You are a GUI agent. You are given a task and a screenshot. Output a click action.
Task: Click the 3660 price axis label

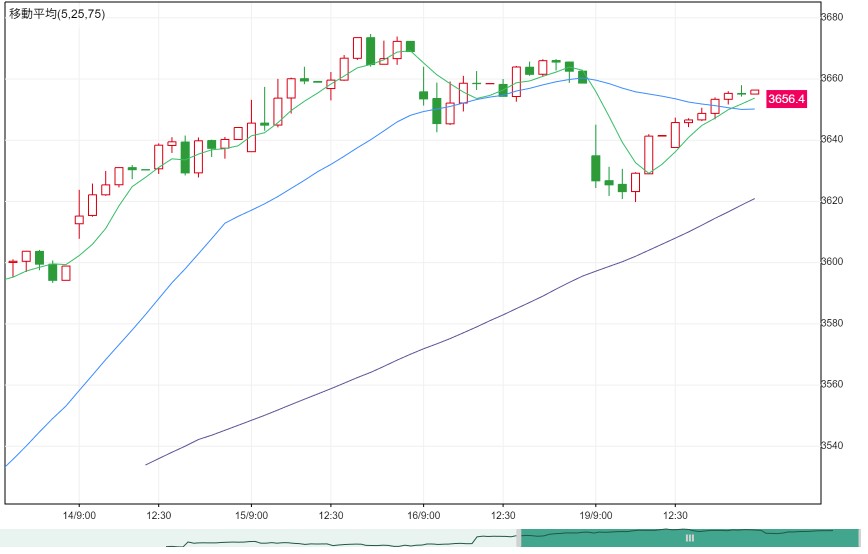pos(832,78)
